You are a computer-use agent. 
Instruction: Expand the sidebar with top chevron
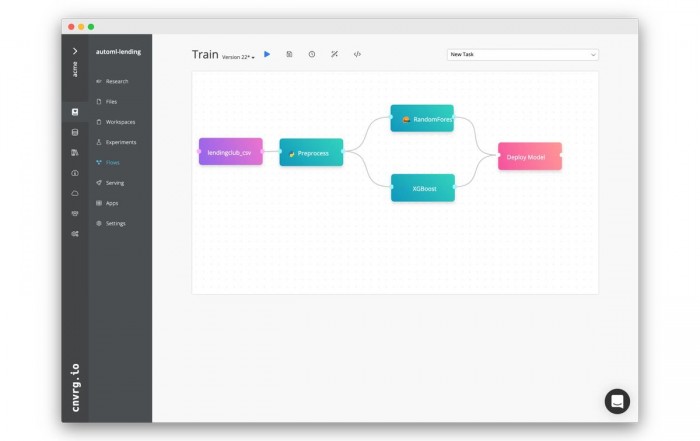pyautogui.click(x=75, y=50)
